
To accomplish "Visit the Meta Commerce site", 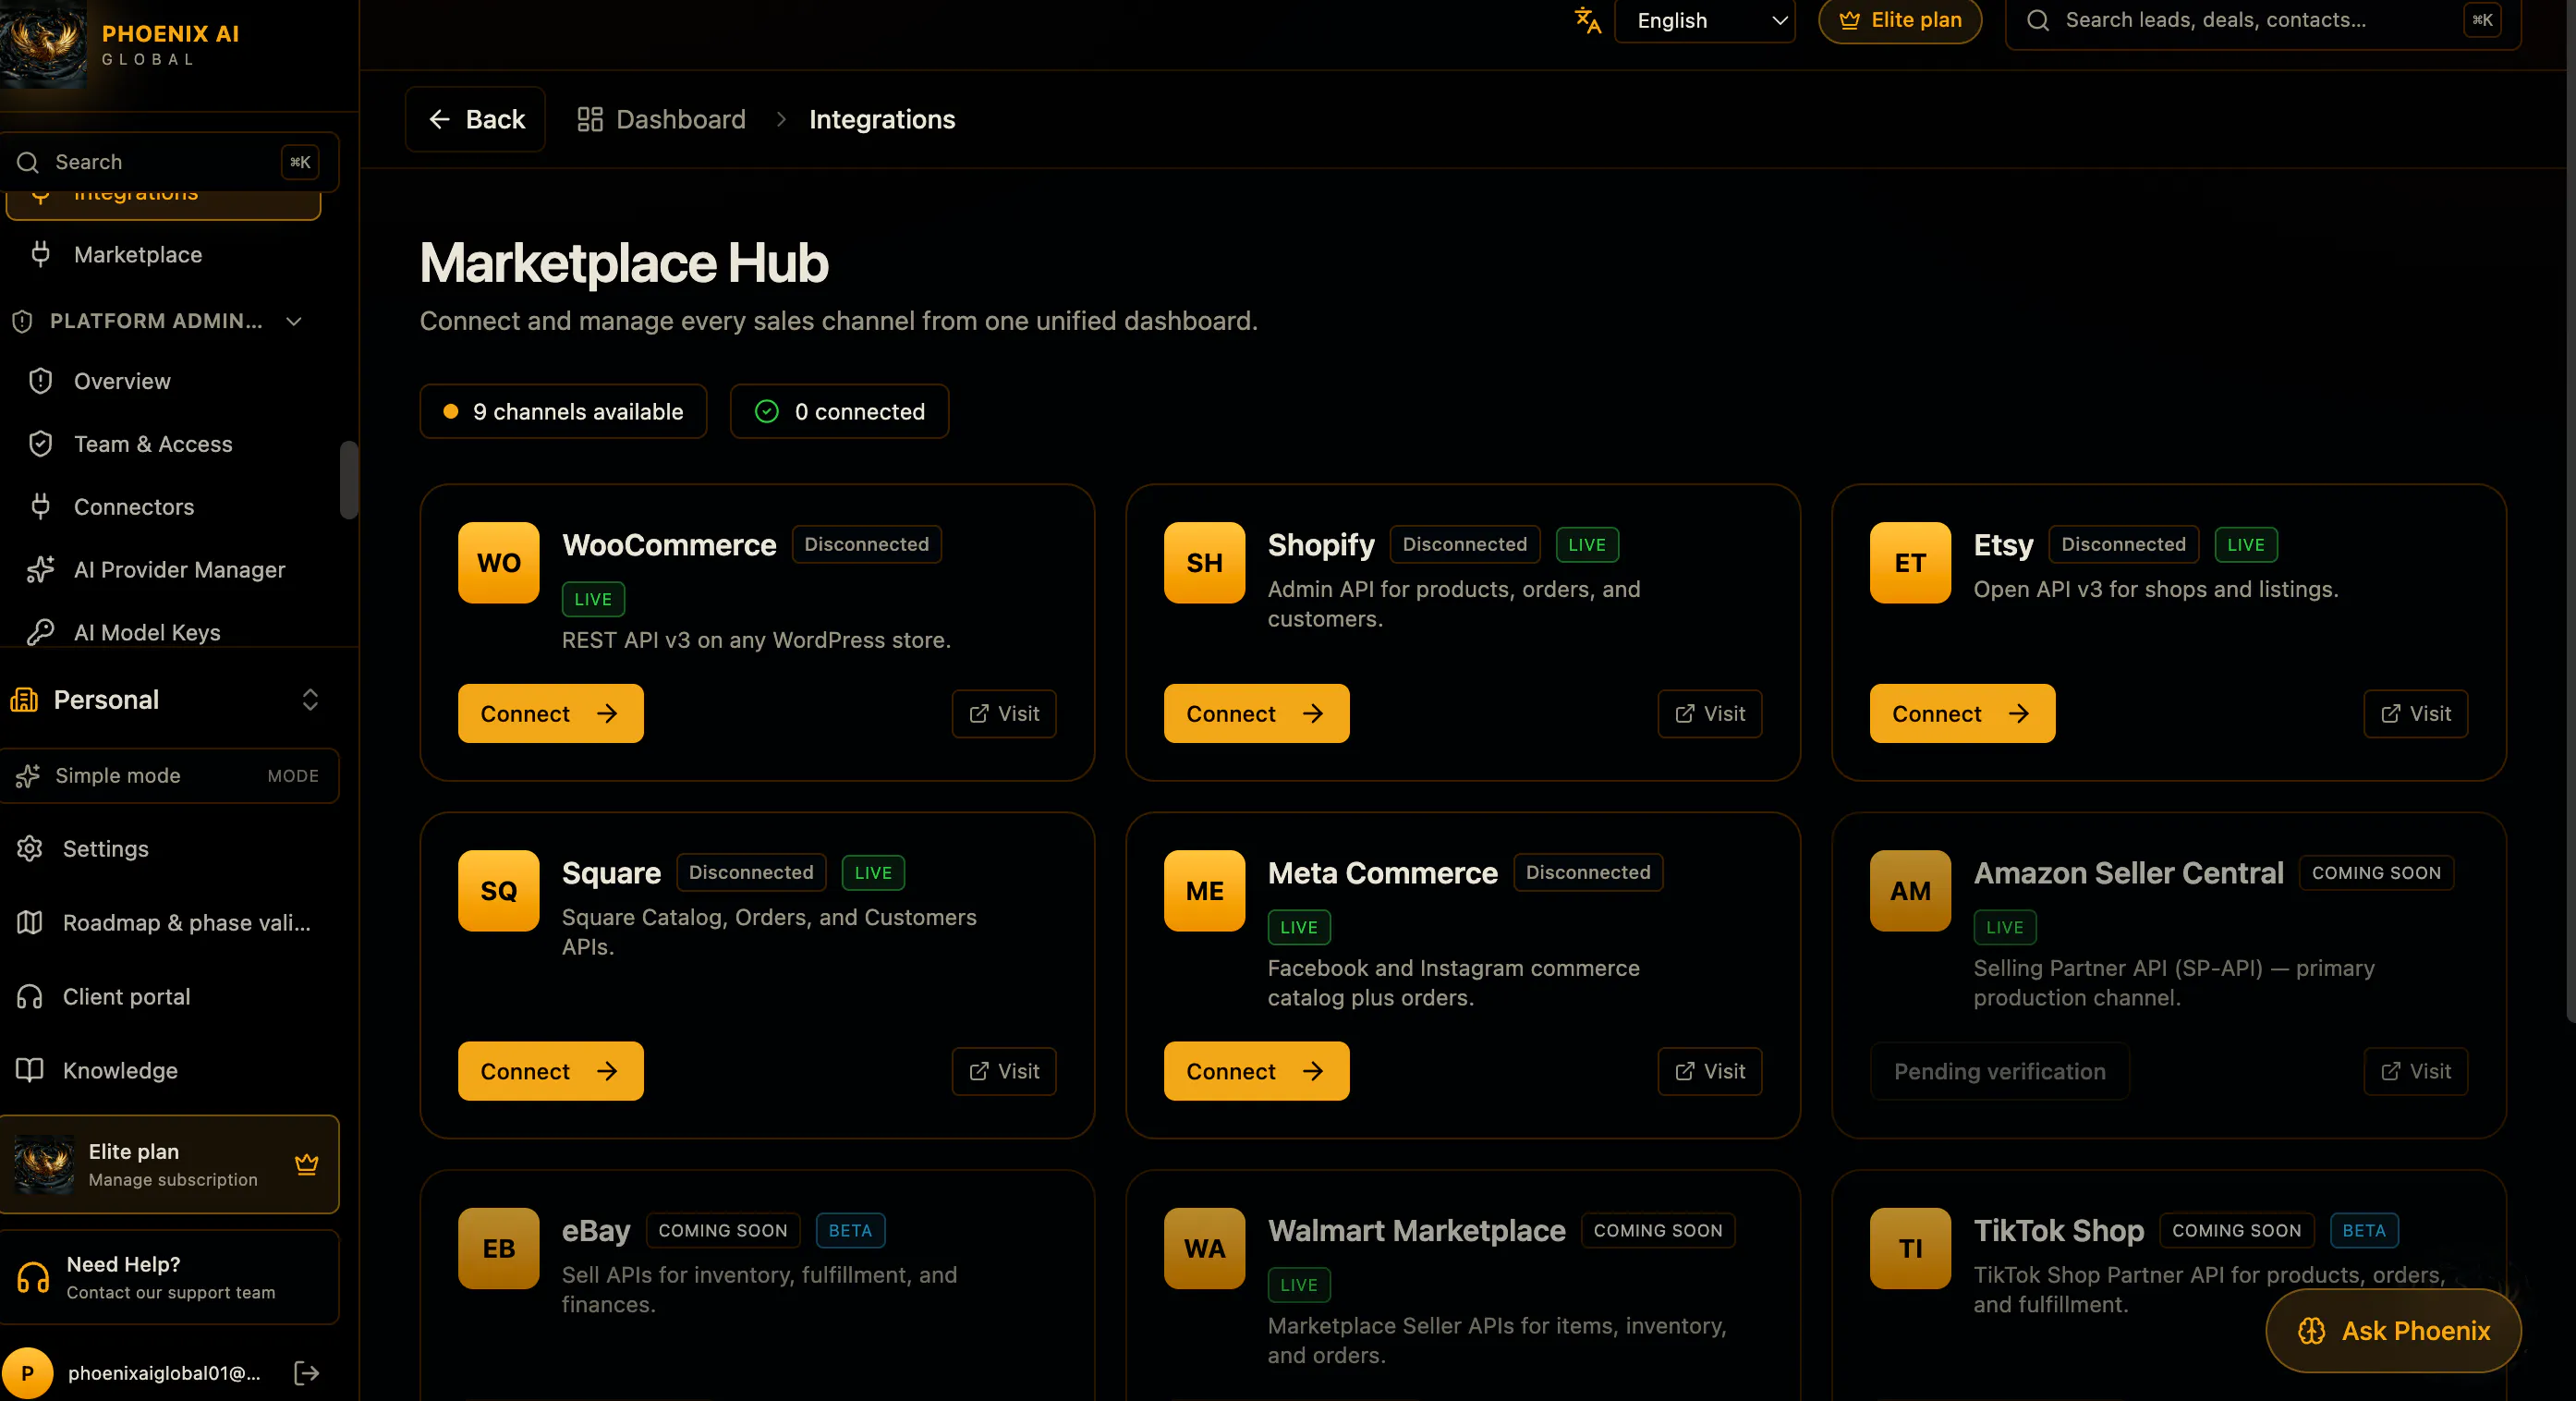I will (1710, 1071).
